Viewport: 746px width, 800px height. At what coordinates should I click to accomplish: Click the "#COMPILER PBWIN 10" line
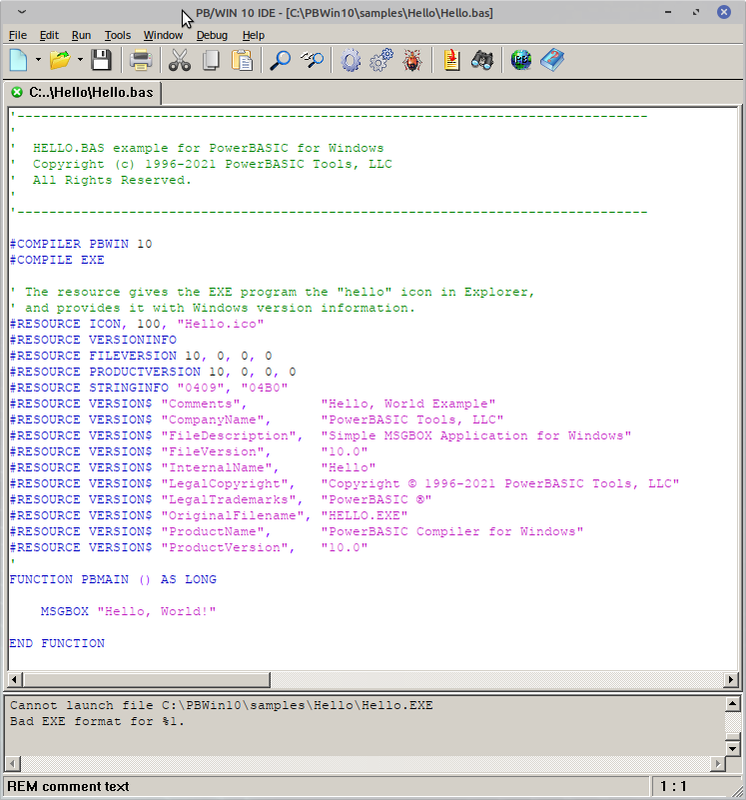(81, 244)
